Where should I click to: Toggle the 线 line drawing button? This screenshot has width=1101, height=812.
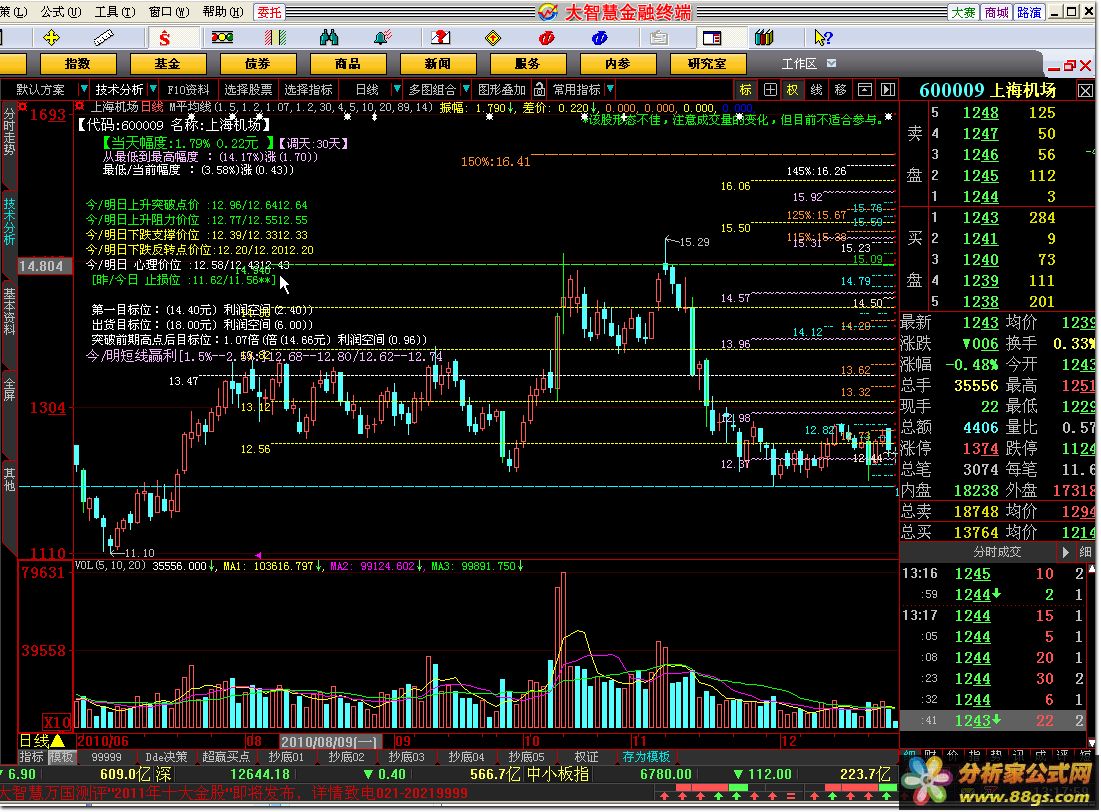[x=817, y=89]
